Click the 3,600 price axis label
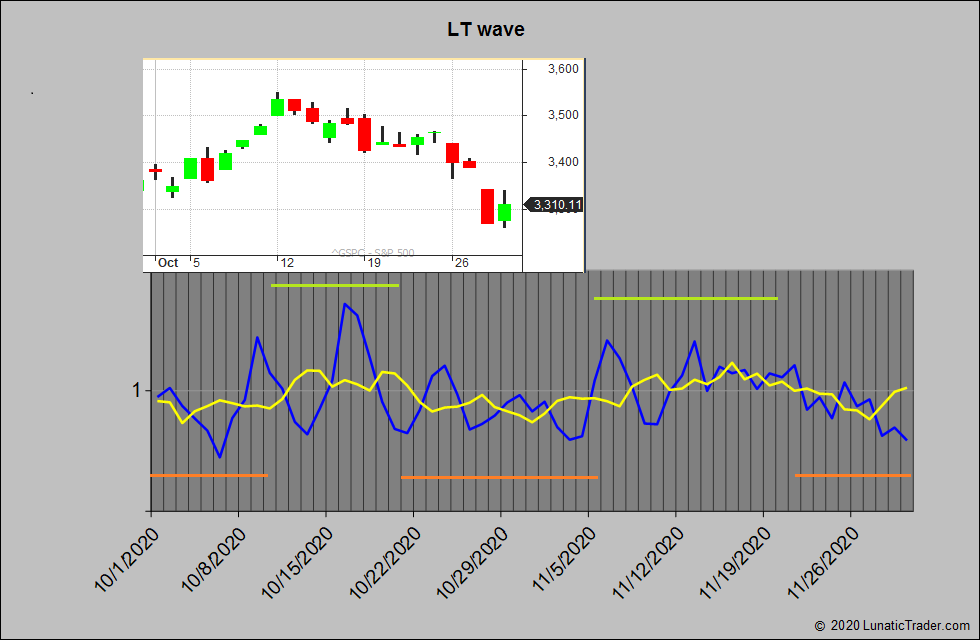 (563, 69)
